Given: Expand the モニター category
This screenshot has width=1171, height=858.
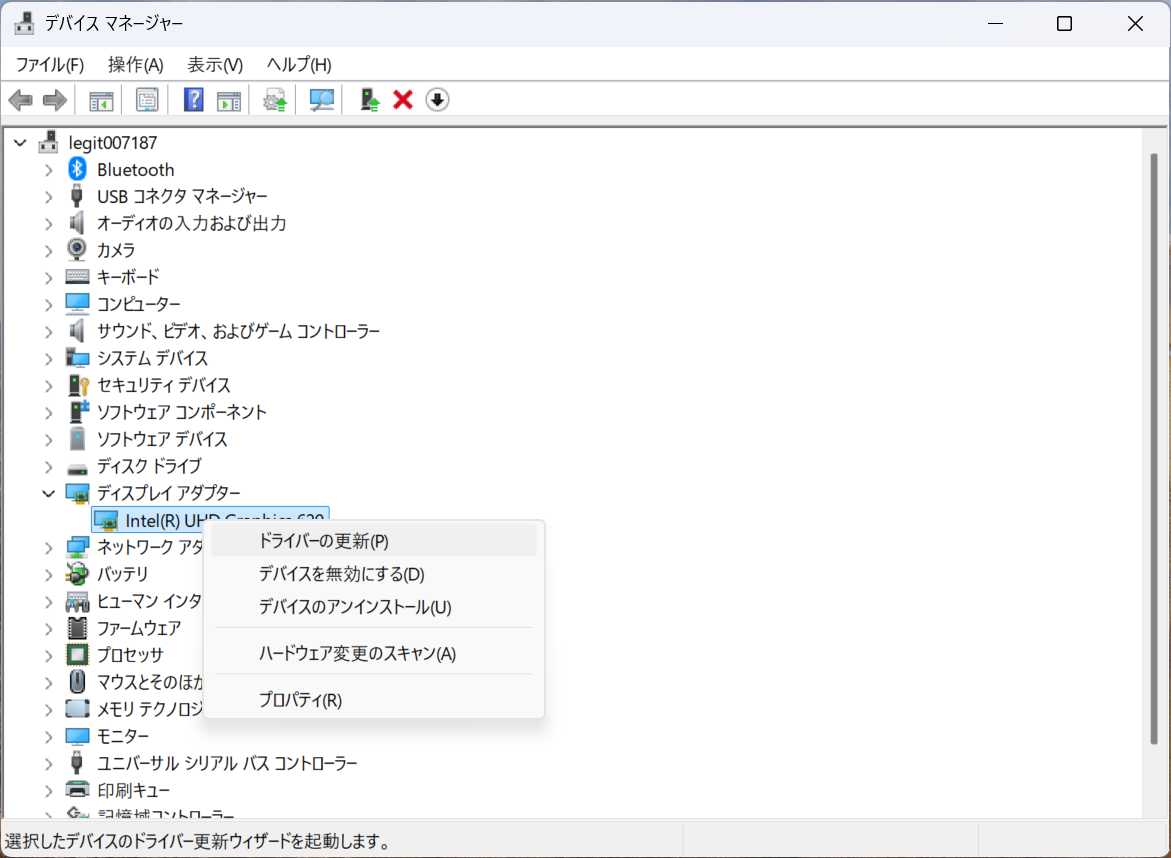Looking at the screenshot, I should [48, 736].
